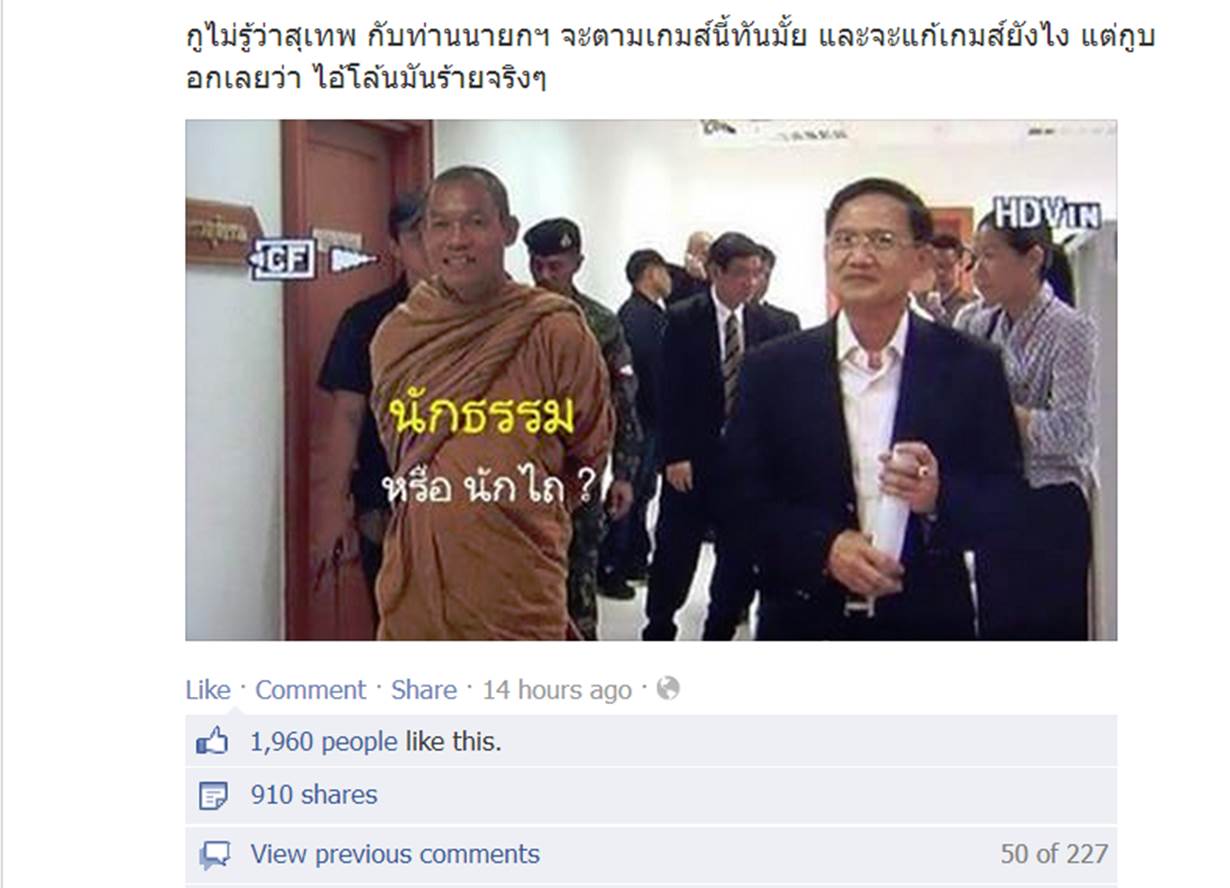1230x888 pixels.
Task: Open the Comment link under the photo
Action: click(310, 690)
